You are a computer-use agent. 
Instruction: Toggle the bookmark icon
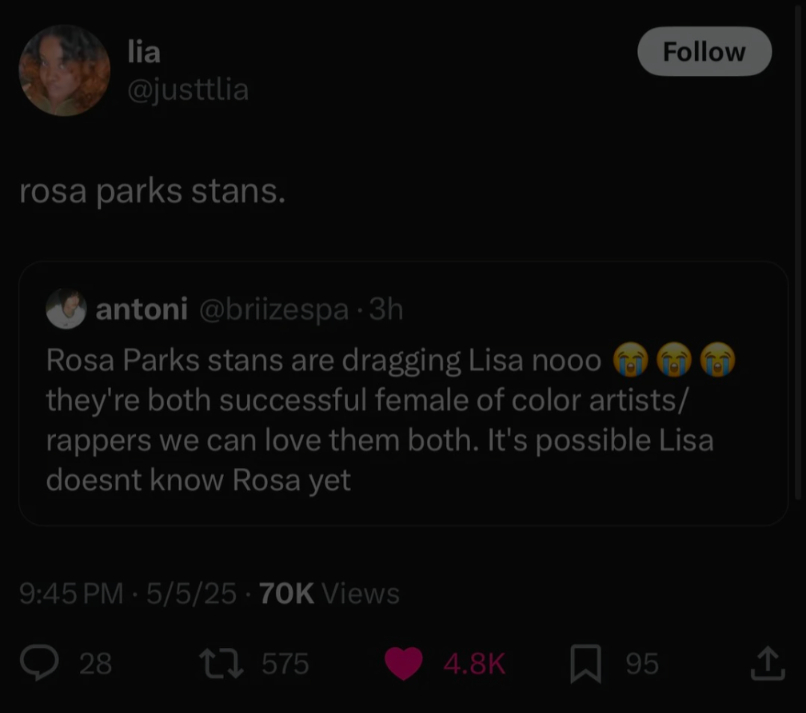point(585,663)
